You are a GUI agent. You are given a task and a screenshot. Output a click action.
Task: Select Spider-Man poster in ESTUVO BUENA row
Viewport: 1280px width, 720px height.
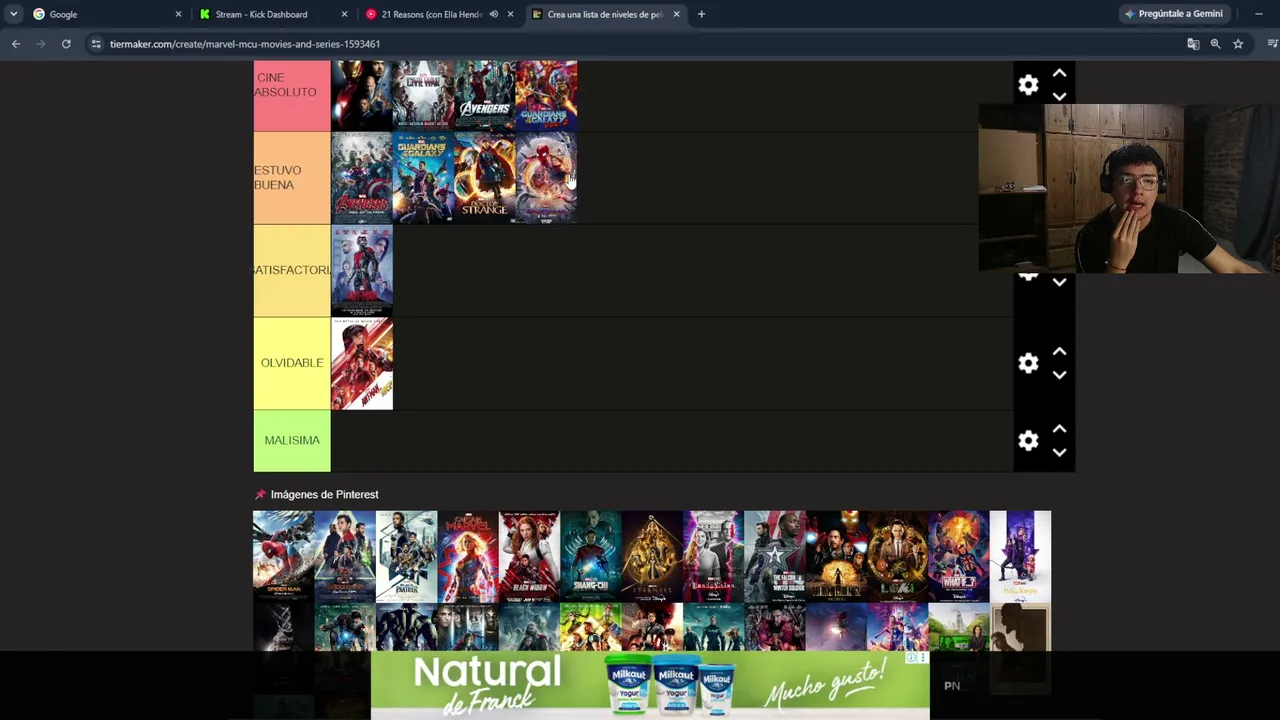[547, 178]
